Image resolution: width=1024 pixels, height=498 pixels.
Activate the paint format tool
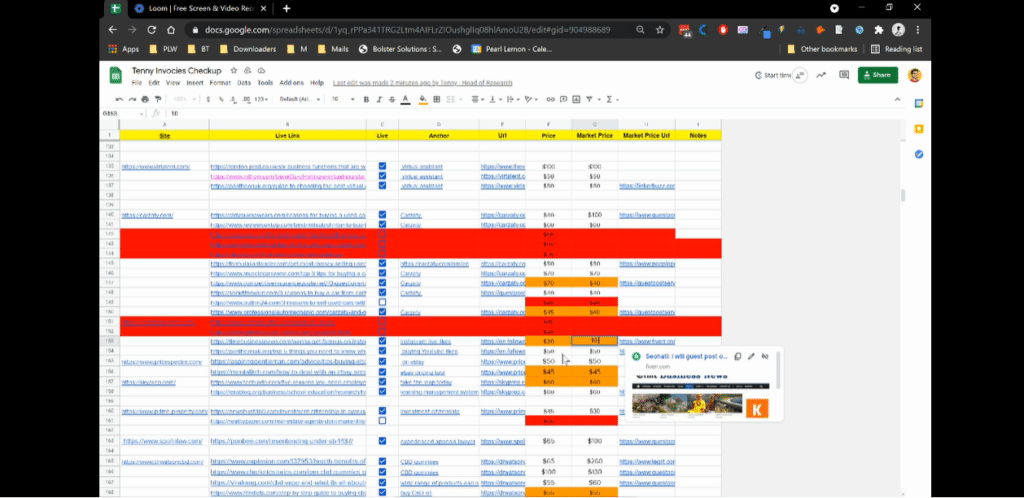click(157, 99)
